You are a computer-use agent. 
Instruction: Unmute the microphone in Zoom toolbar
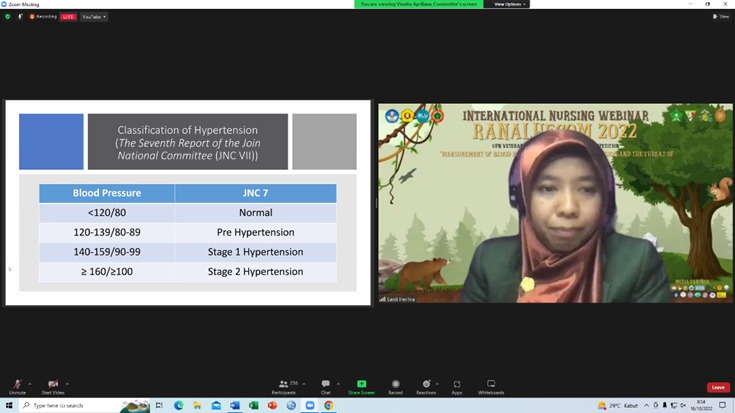(17, 385)
